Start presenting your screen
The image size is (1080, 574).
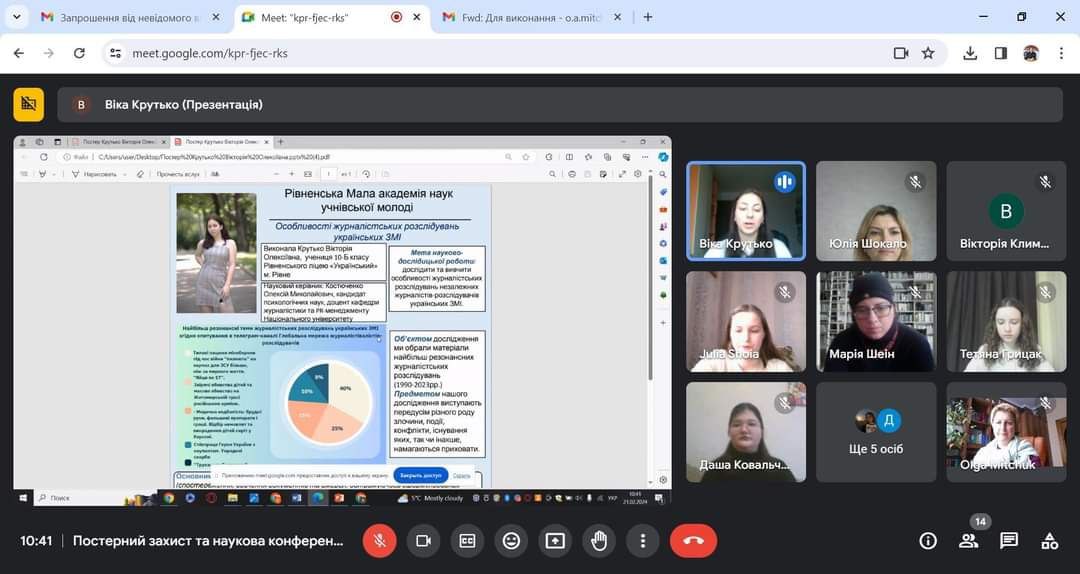[555, 541]
